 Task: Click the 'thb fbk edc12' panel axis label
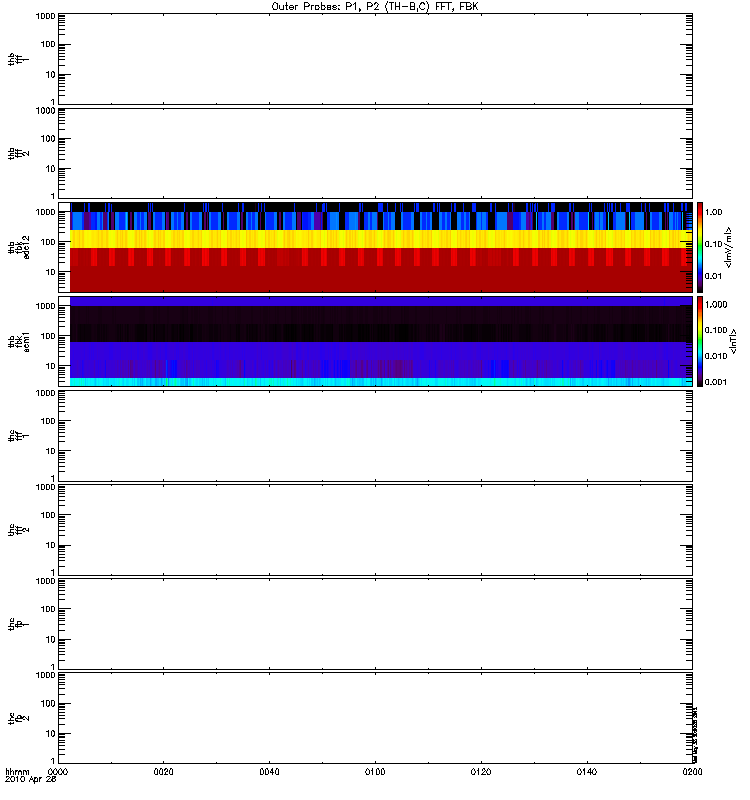click(x=18, y=247)
